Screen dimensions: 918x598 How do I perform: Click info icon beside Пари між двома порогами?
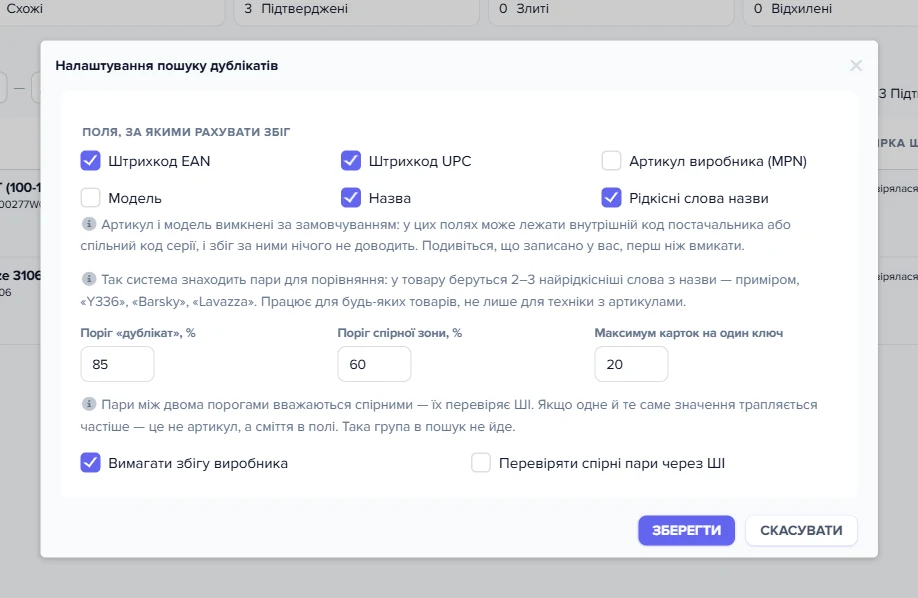(x=88, y=404)
